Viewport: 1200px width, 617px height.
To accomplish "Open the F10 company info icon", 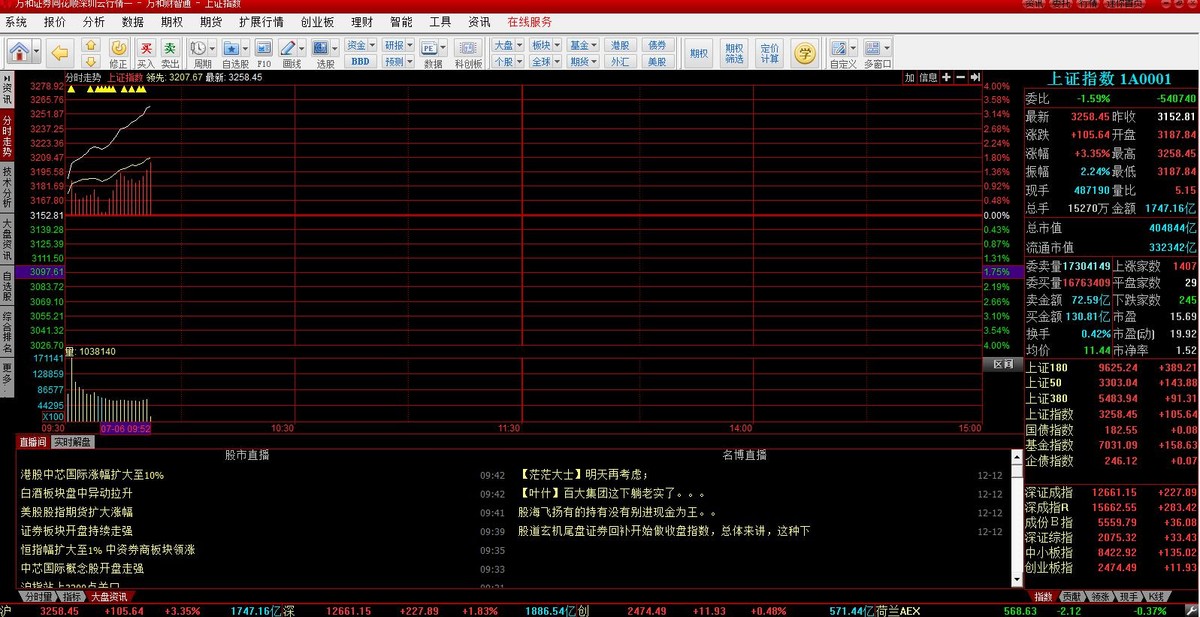I will coord(263,52).
